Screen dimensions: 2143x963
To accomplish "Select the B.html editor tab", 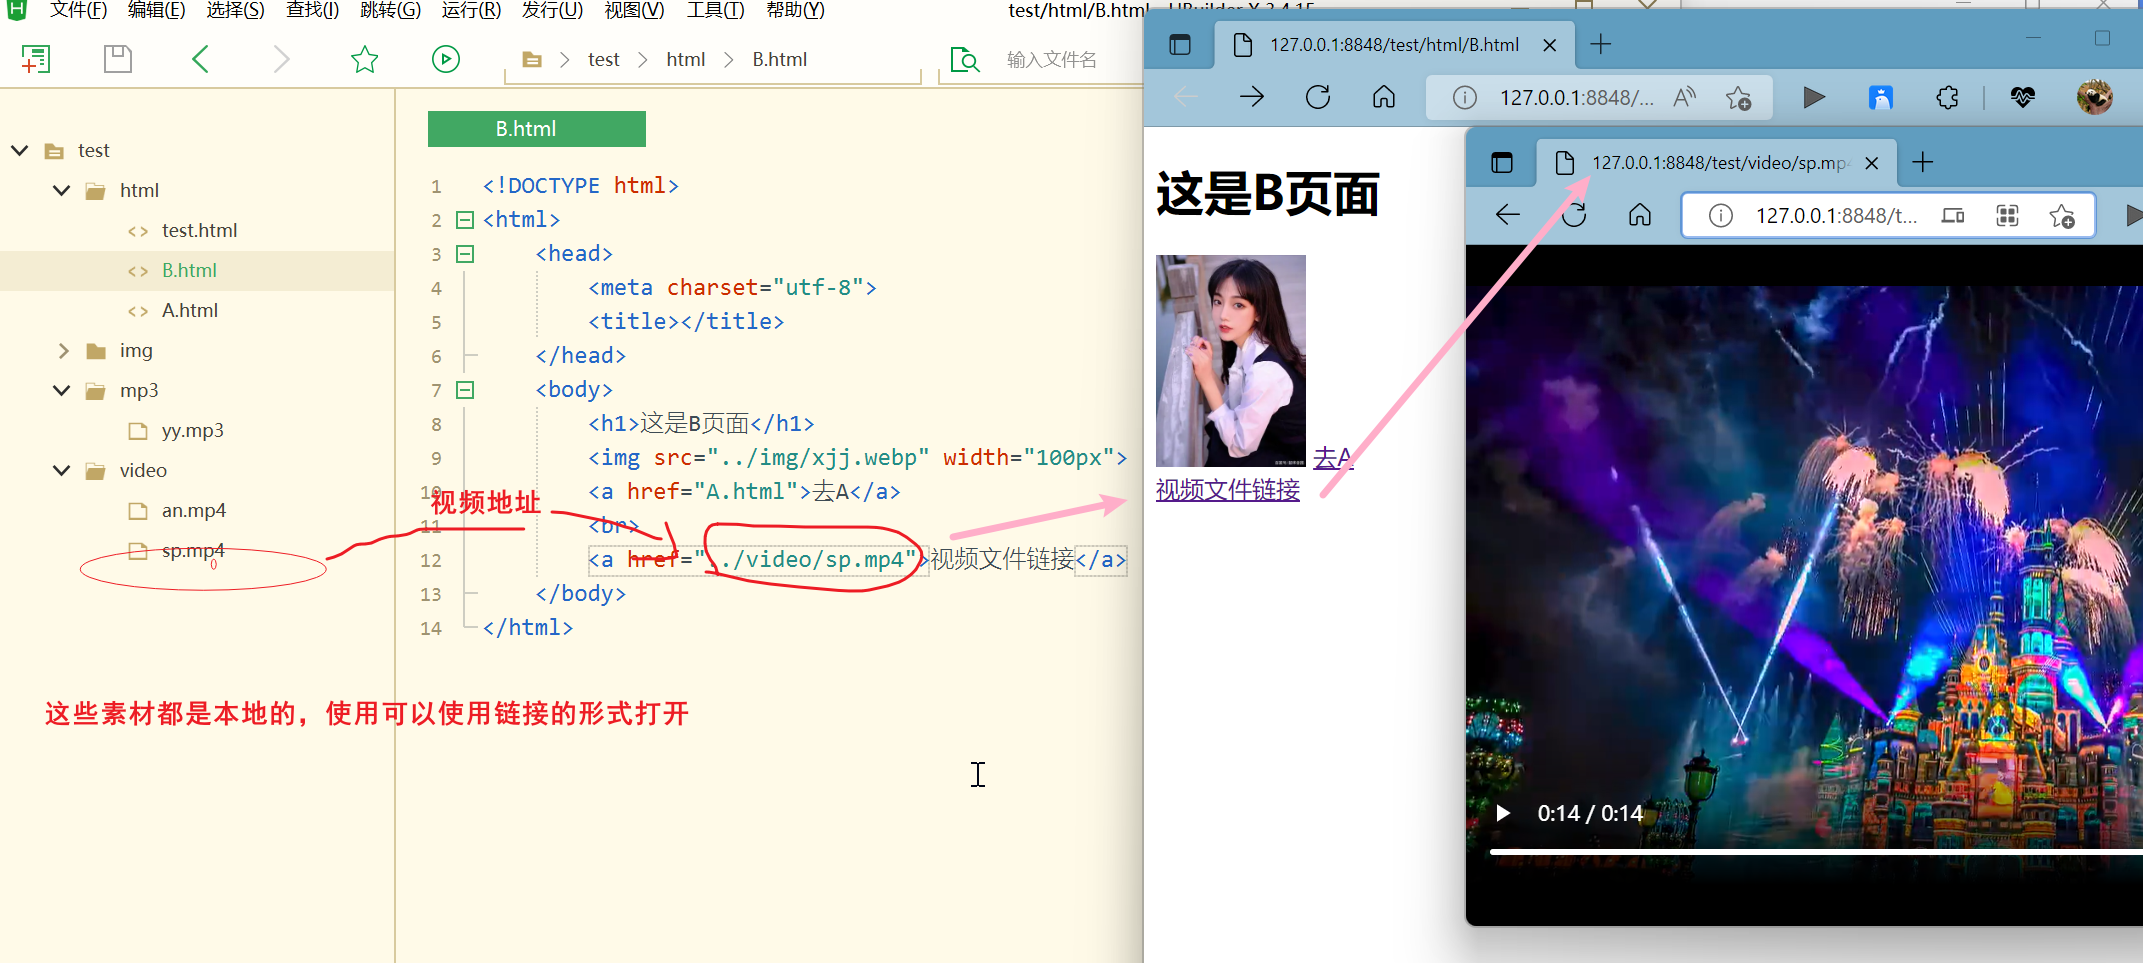I will tap(537, 129).
